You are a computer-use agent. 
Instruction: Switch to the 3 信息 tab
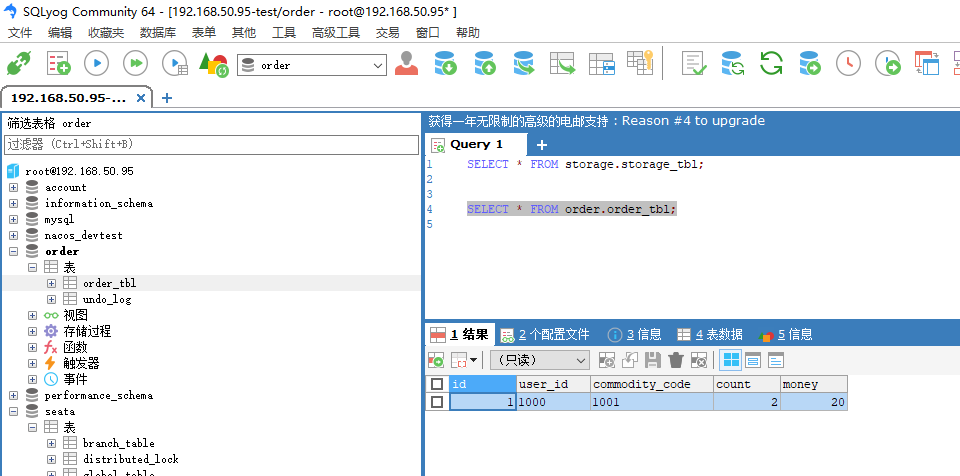pos(634,334)
